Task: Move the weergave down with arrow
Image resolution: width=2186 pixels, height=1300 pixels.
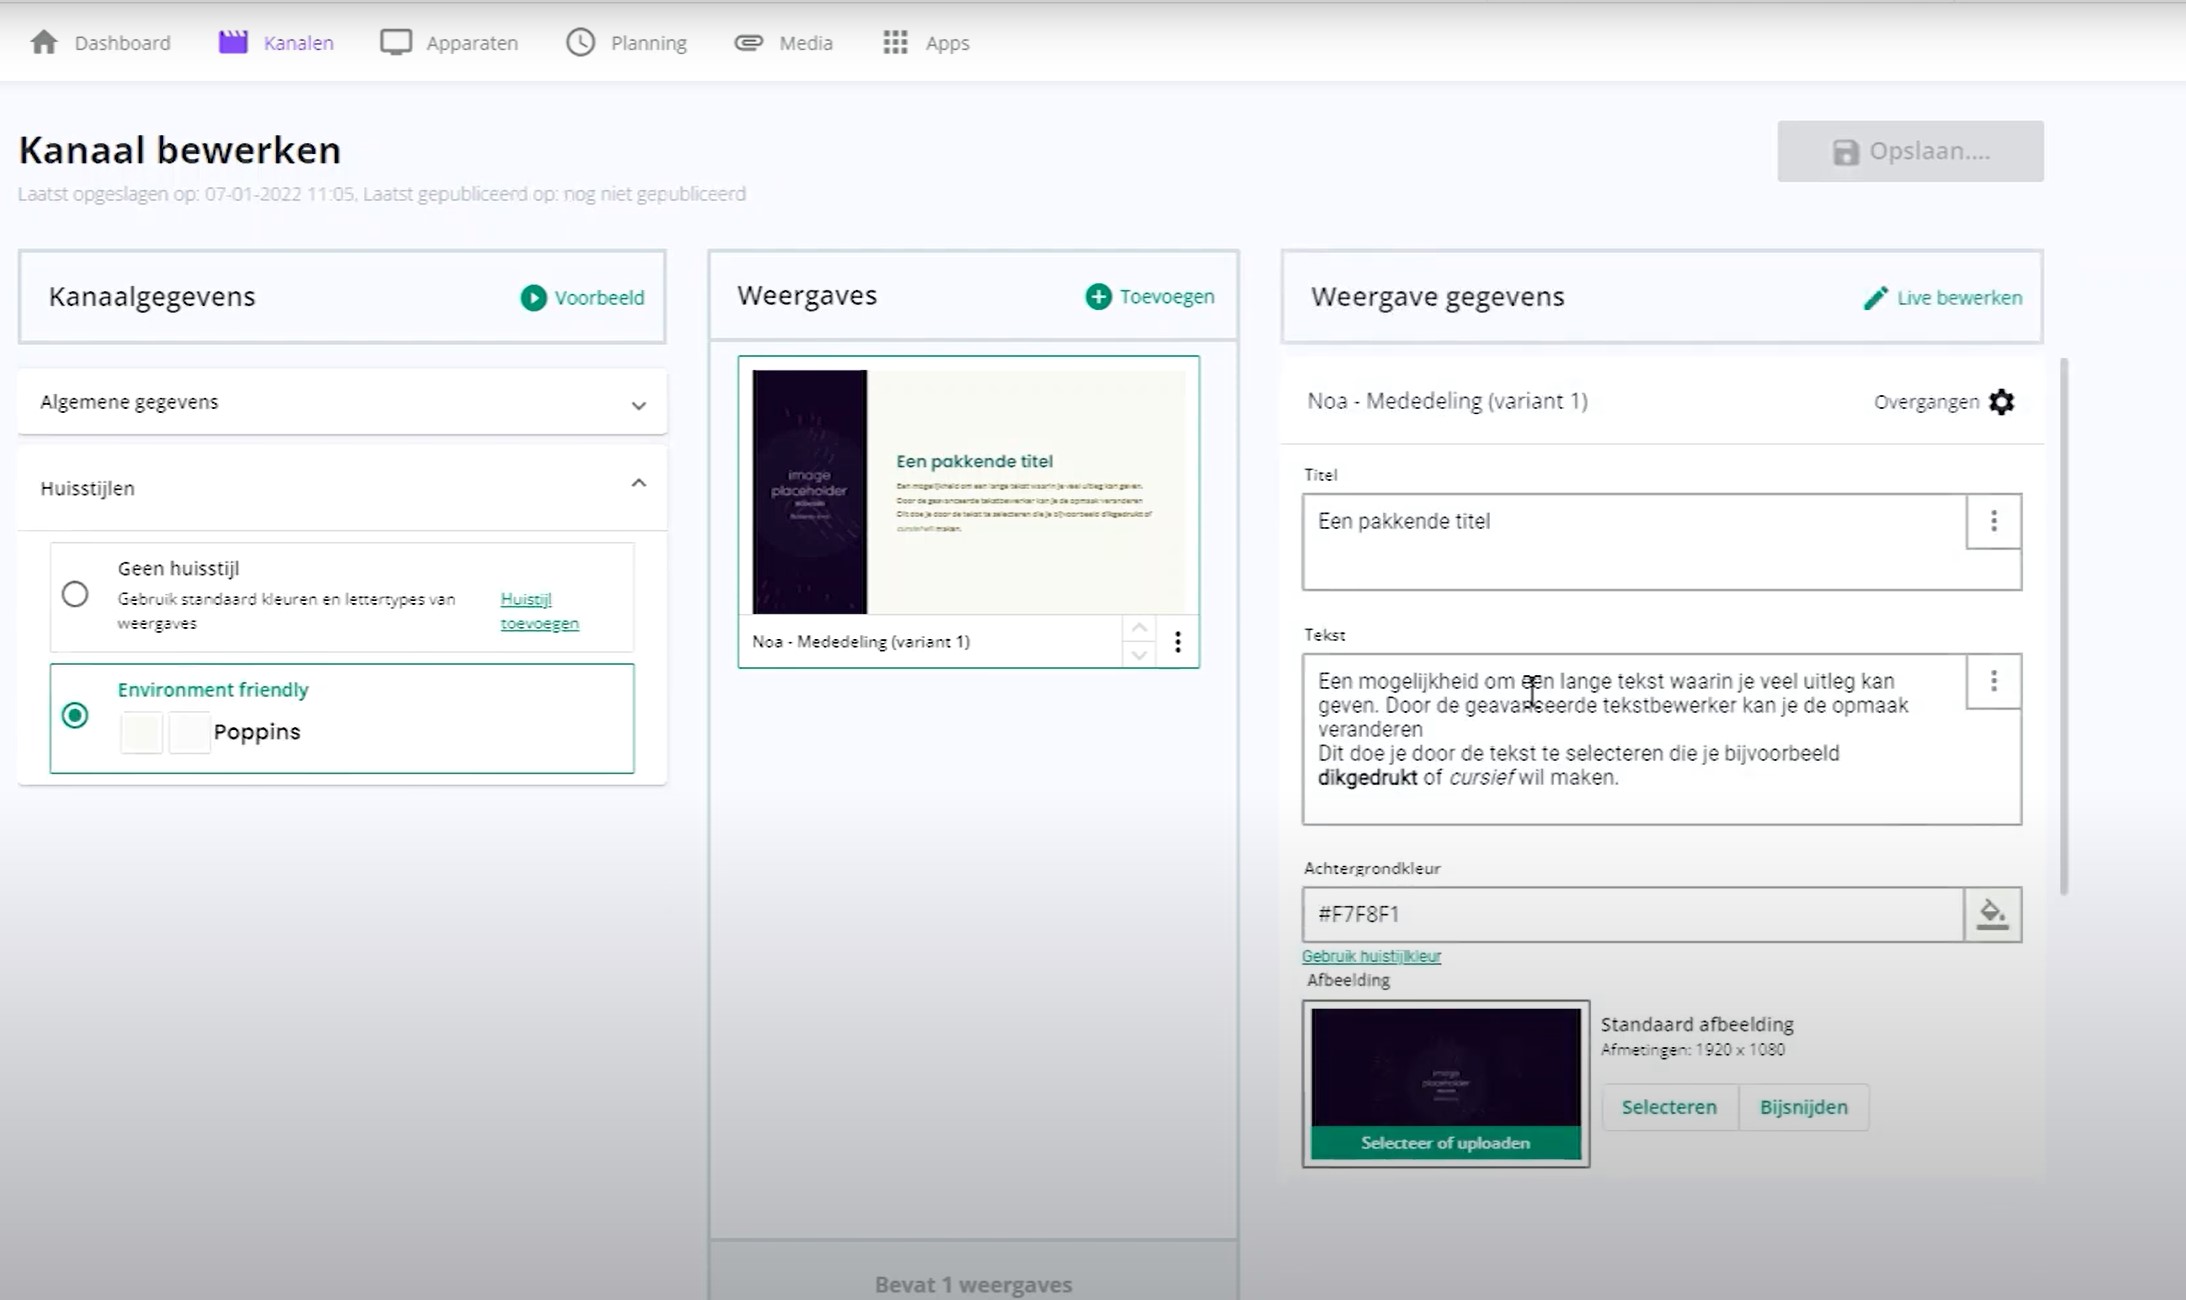Action: [x=1138, y=655]
